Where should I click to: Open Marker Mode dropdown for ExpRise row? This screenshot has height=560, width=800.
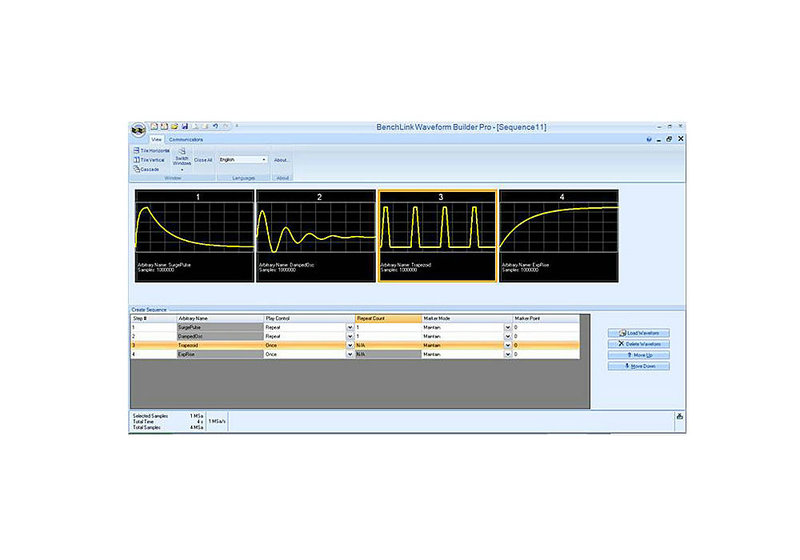click(x=508, y=354)
